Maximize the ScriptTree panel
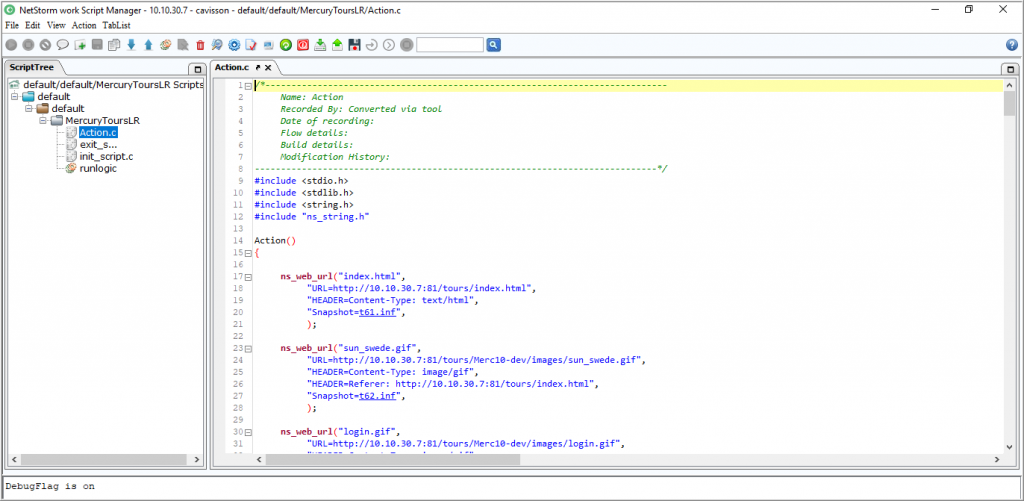The image size is (1024, 501). pyautogui.click(x=197, y=69)
